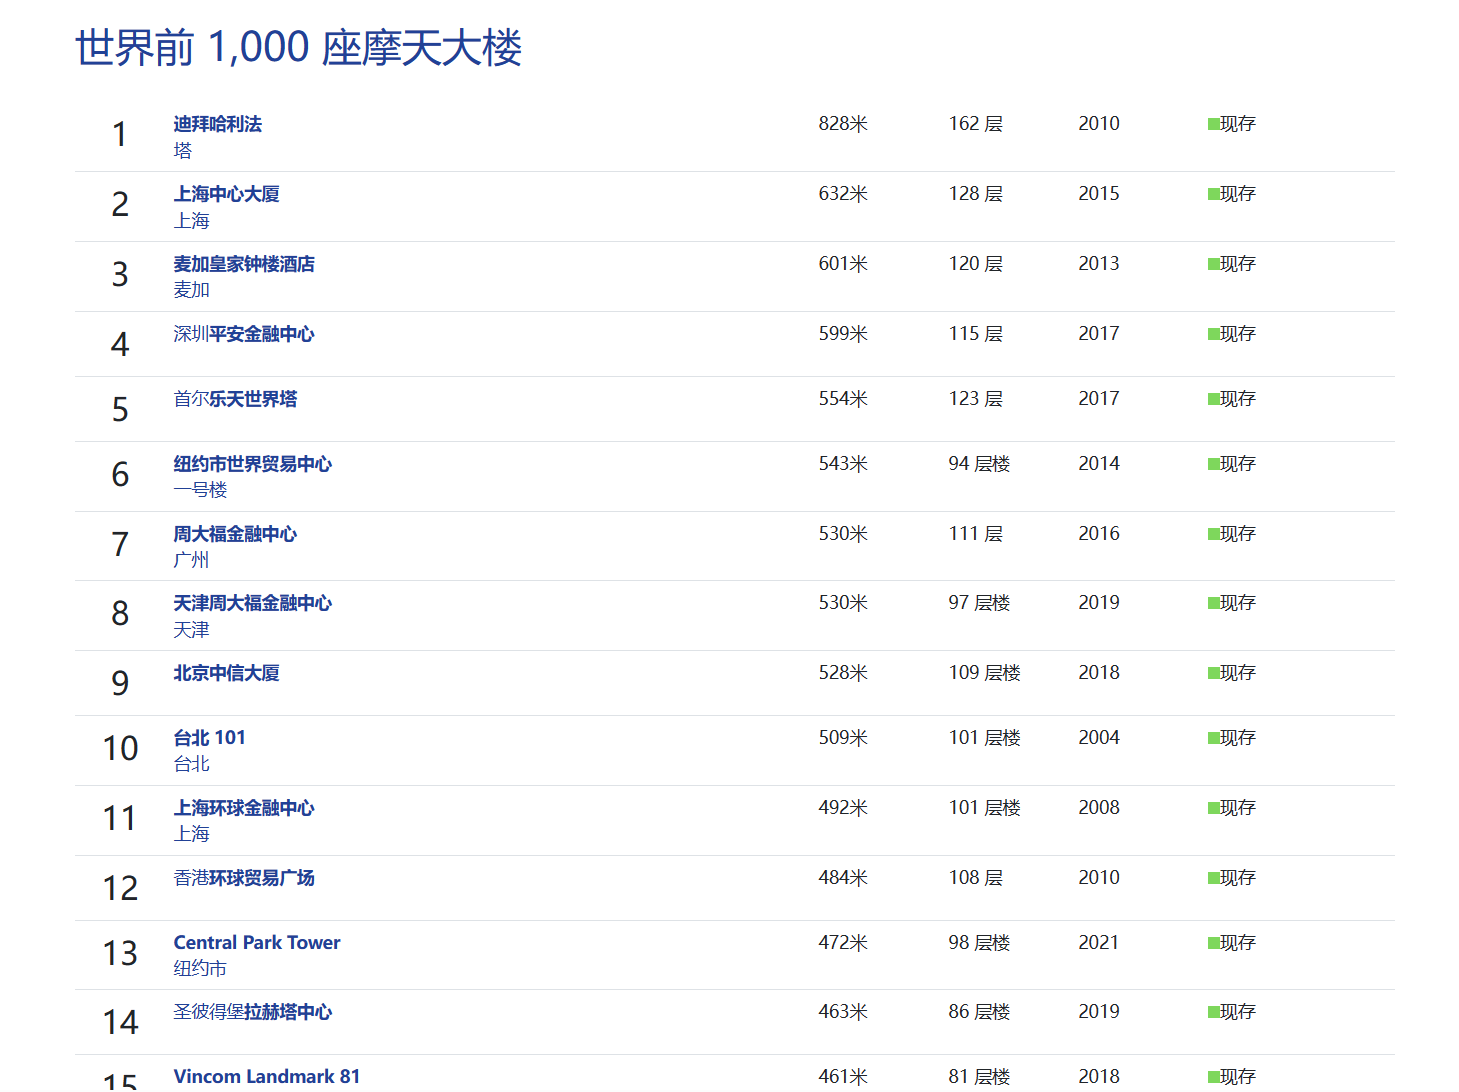Click the 世界前 1,000 座摩天大楼 heading
This screenshot has width=1459, height=1092.
pos(298,48)
